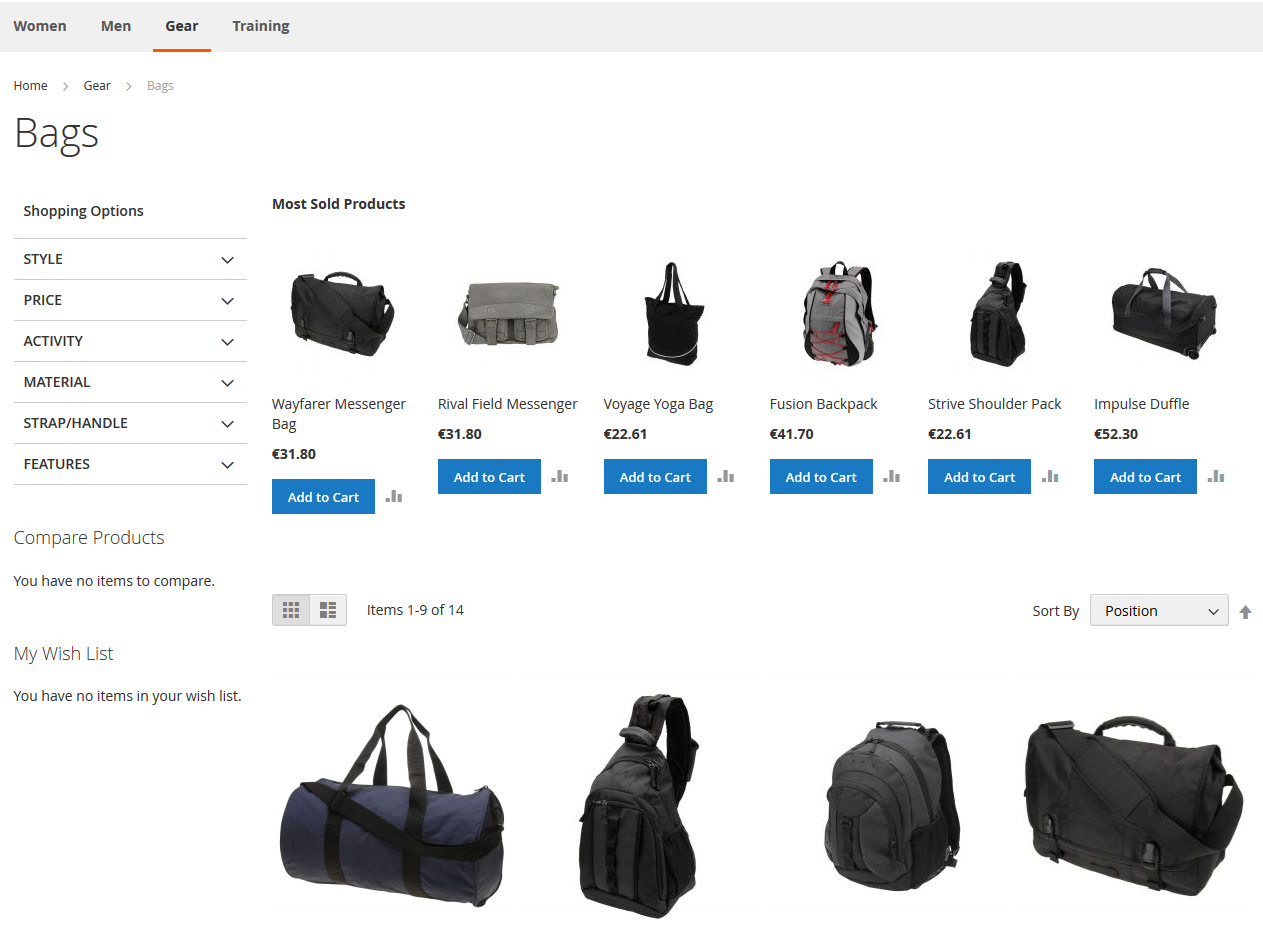Set descending sort direction arrow

coord(1245,612)
